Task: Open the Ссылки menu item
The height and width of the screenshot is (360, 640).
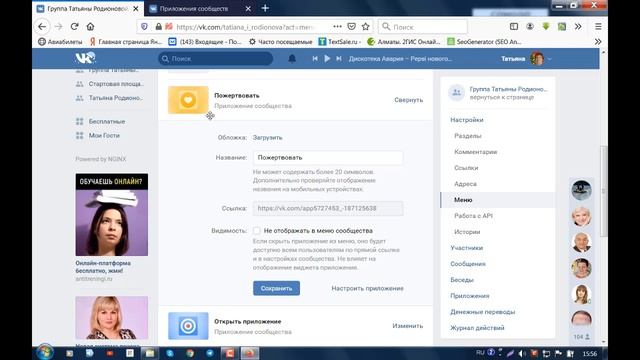Action: [466, 168]
